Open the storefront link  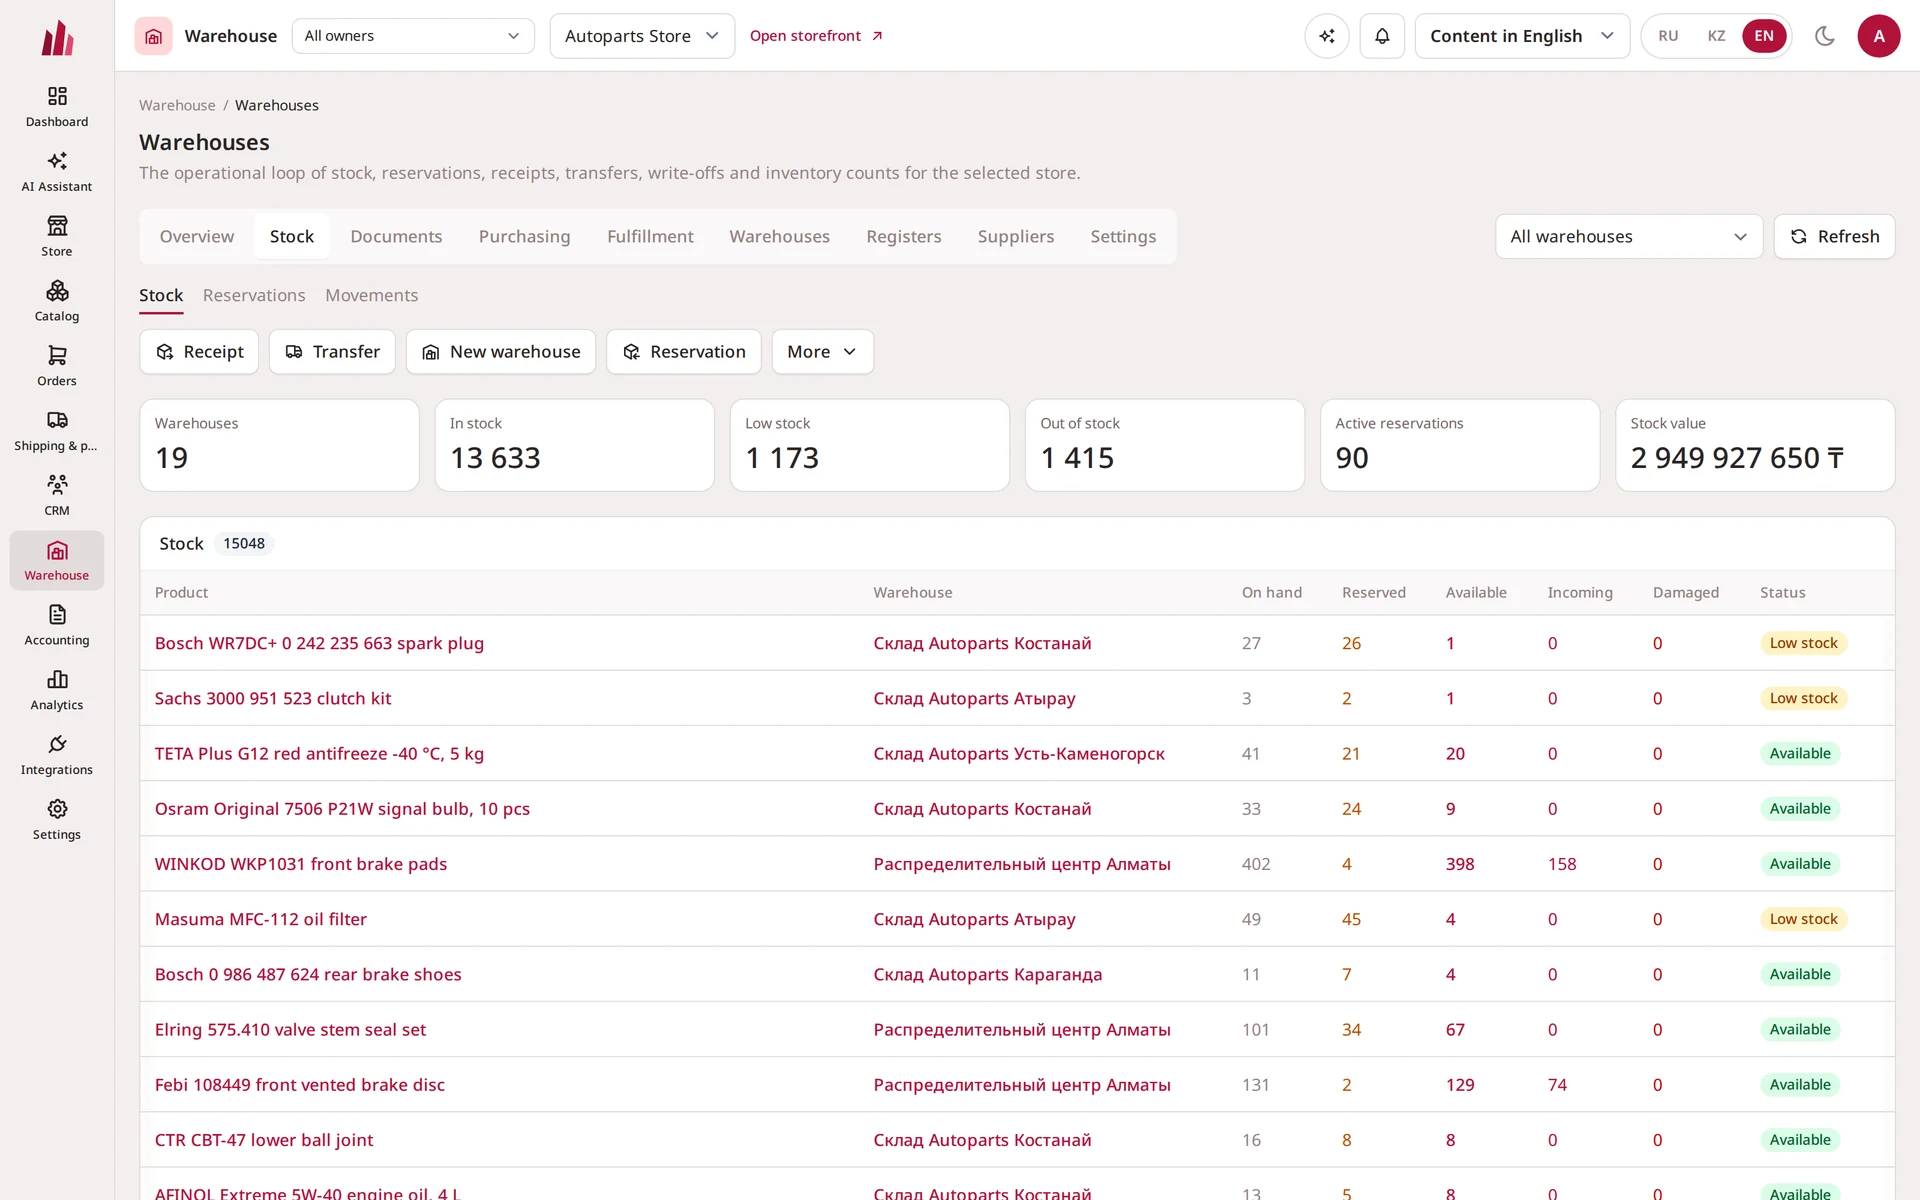816,36
